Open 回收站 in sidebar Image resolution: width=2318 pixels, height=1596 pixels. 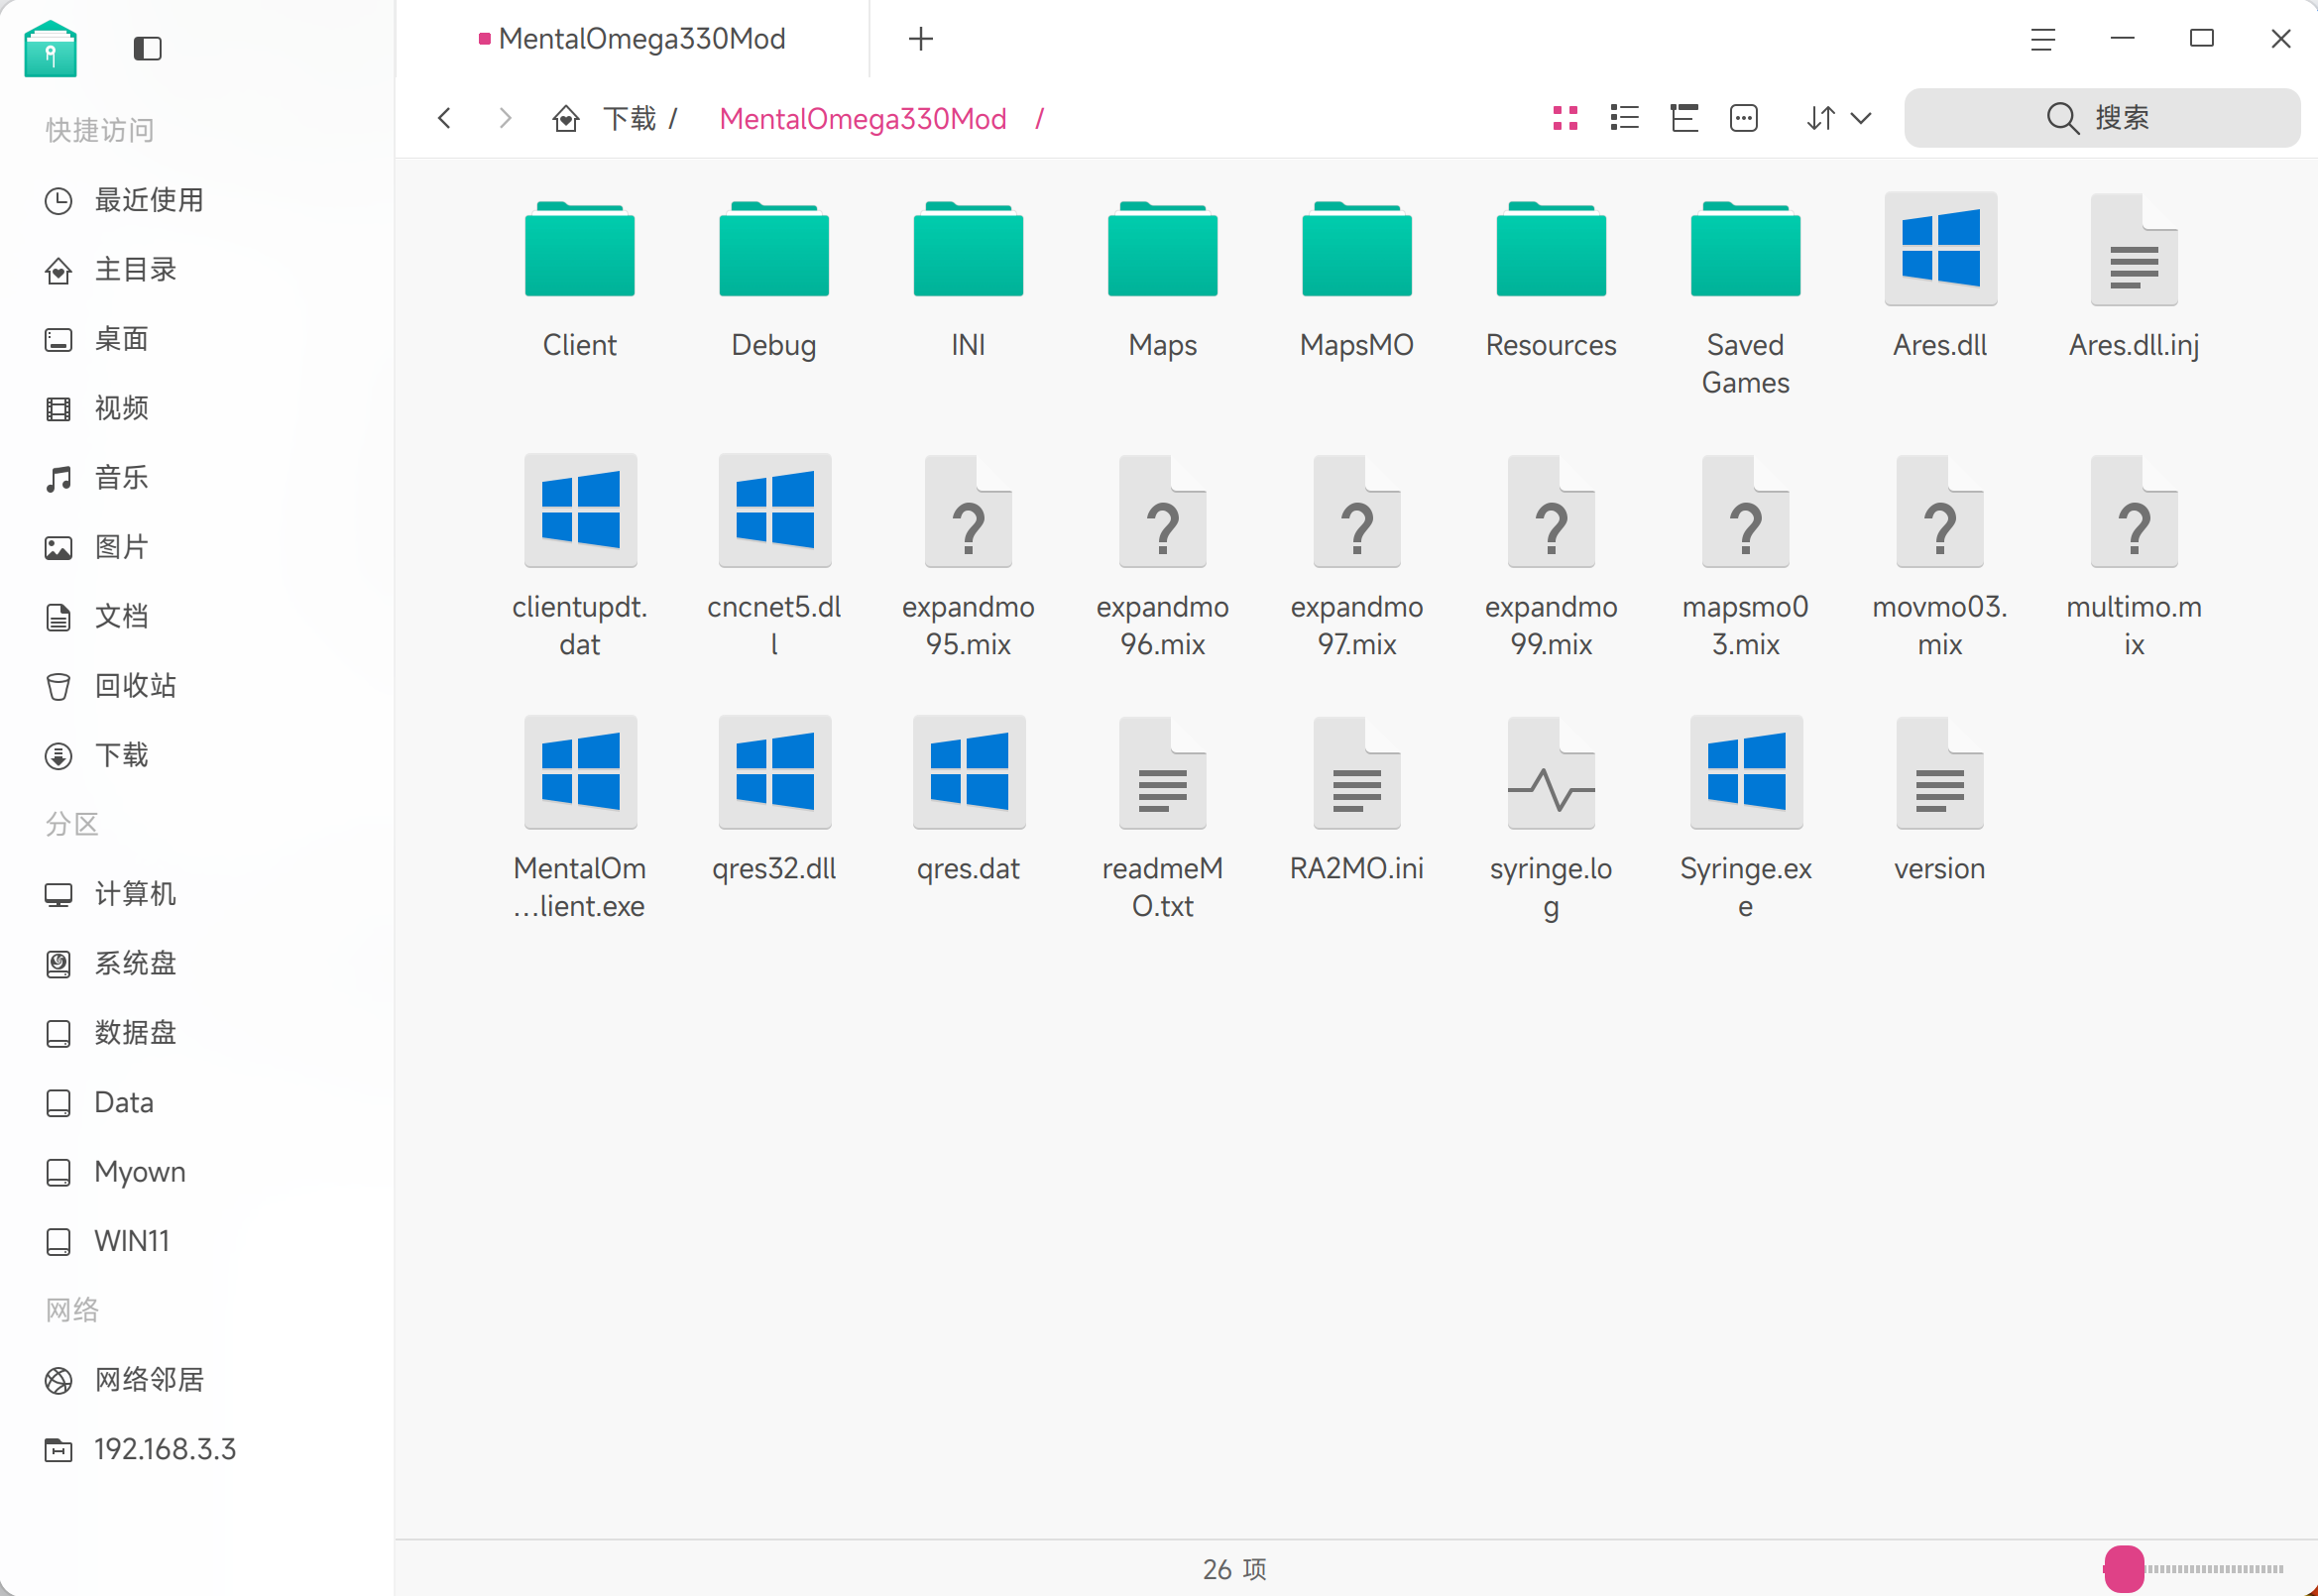coord(134,685)
